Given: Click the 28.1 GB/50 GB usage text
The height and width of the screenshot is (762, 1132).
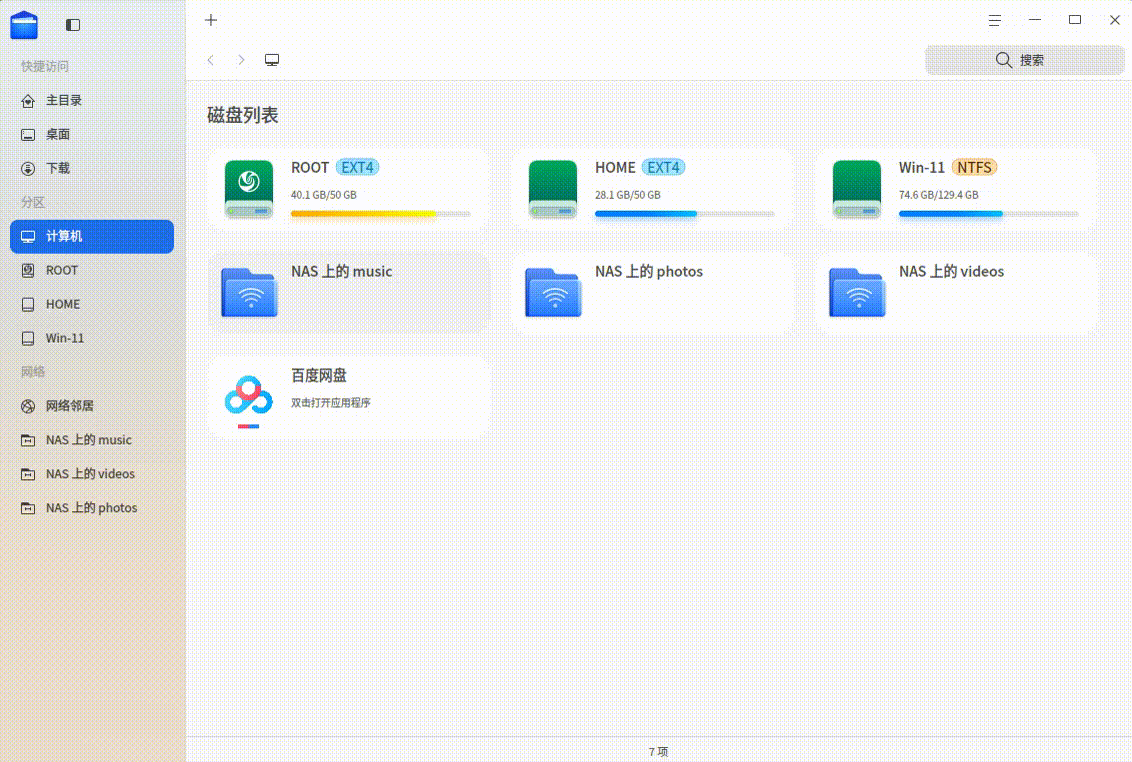Looking at the screenshot, I should (x=627, y=195).
